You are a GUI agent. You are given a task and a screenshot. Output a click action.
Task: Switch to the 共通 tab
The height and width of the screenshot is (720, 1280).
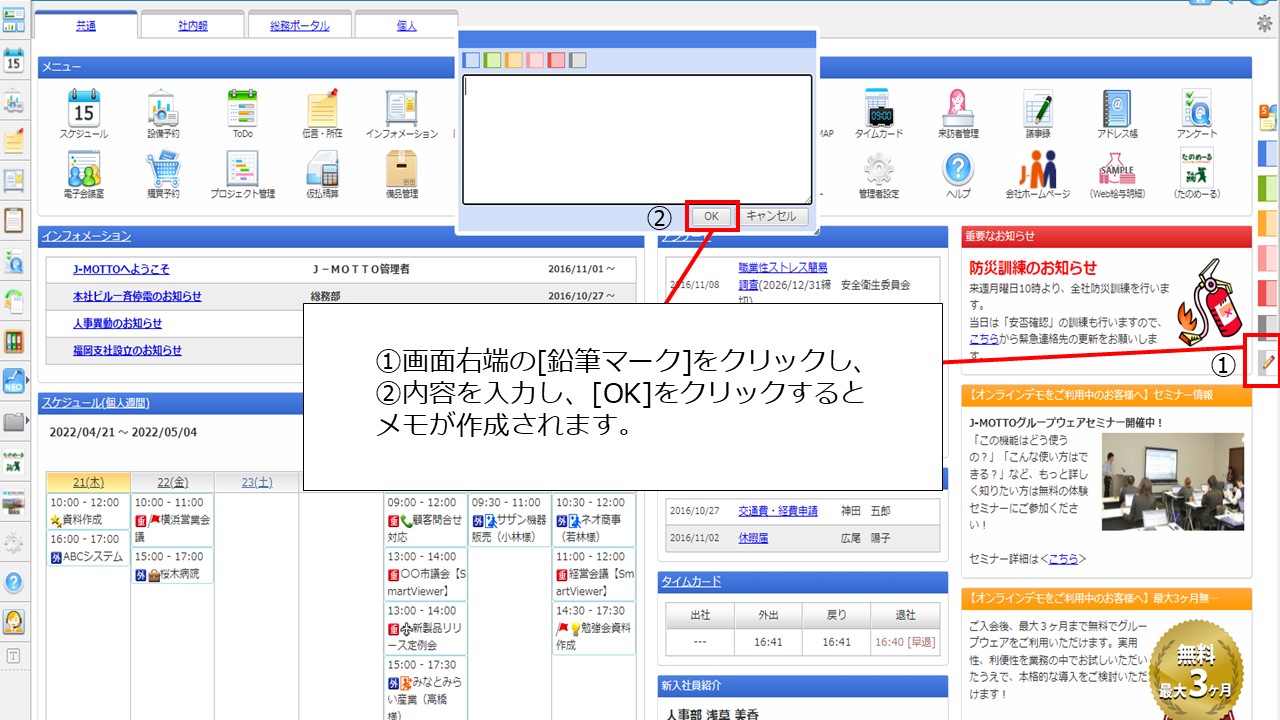point(85,26)
